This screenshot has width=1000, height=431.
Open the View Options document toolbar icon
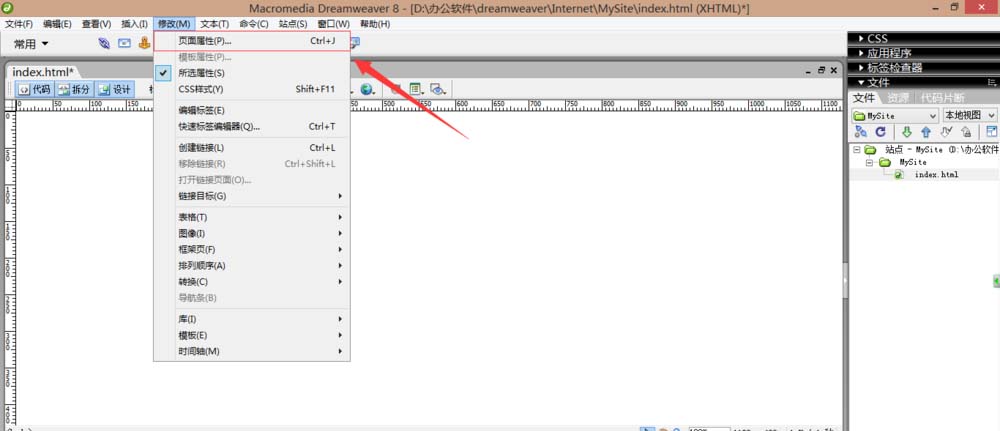[x=418, y=89]
